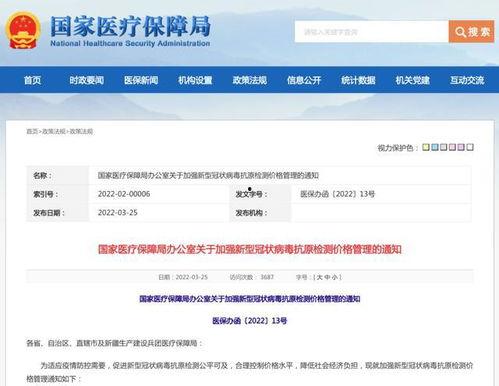Select the blue eye-protection color swatch
Image resolution: width=499 pixels, height=386 pixels.
click(435, 147)
